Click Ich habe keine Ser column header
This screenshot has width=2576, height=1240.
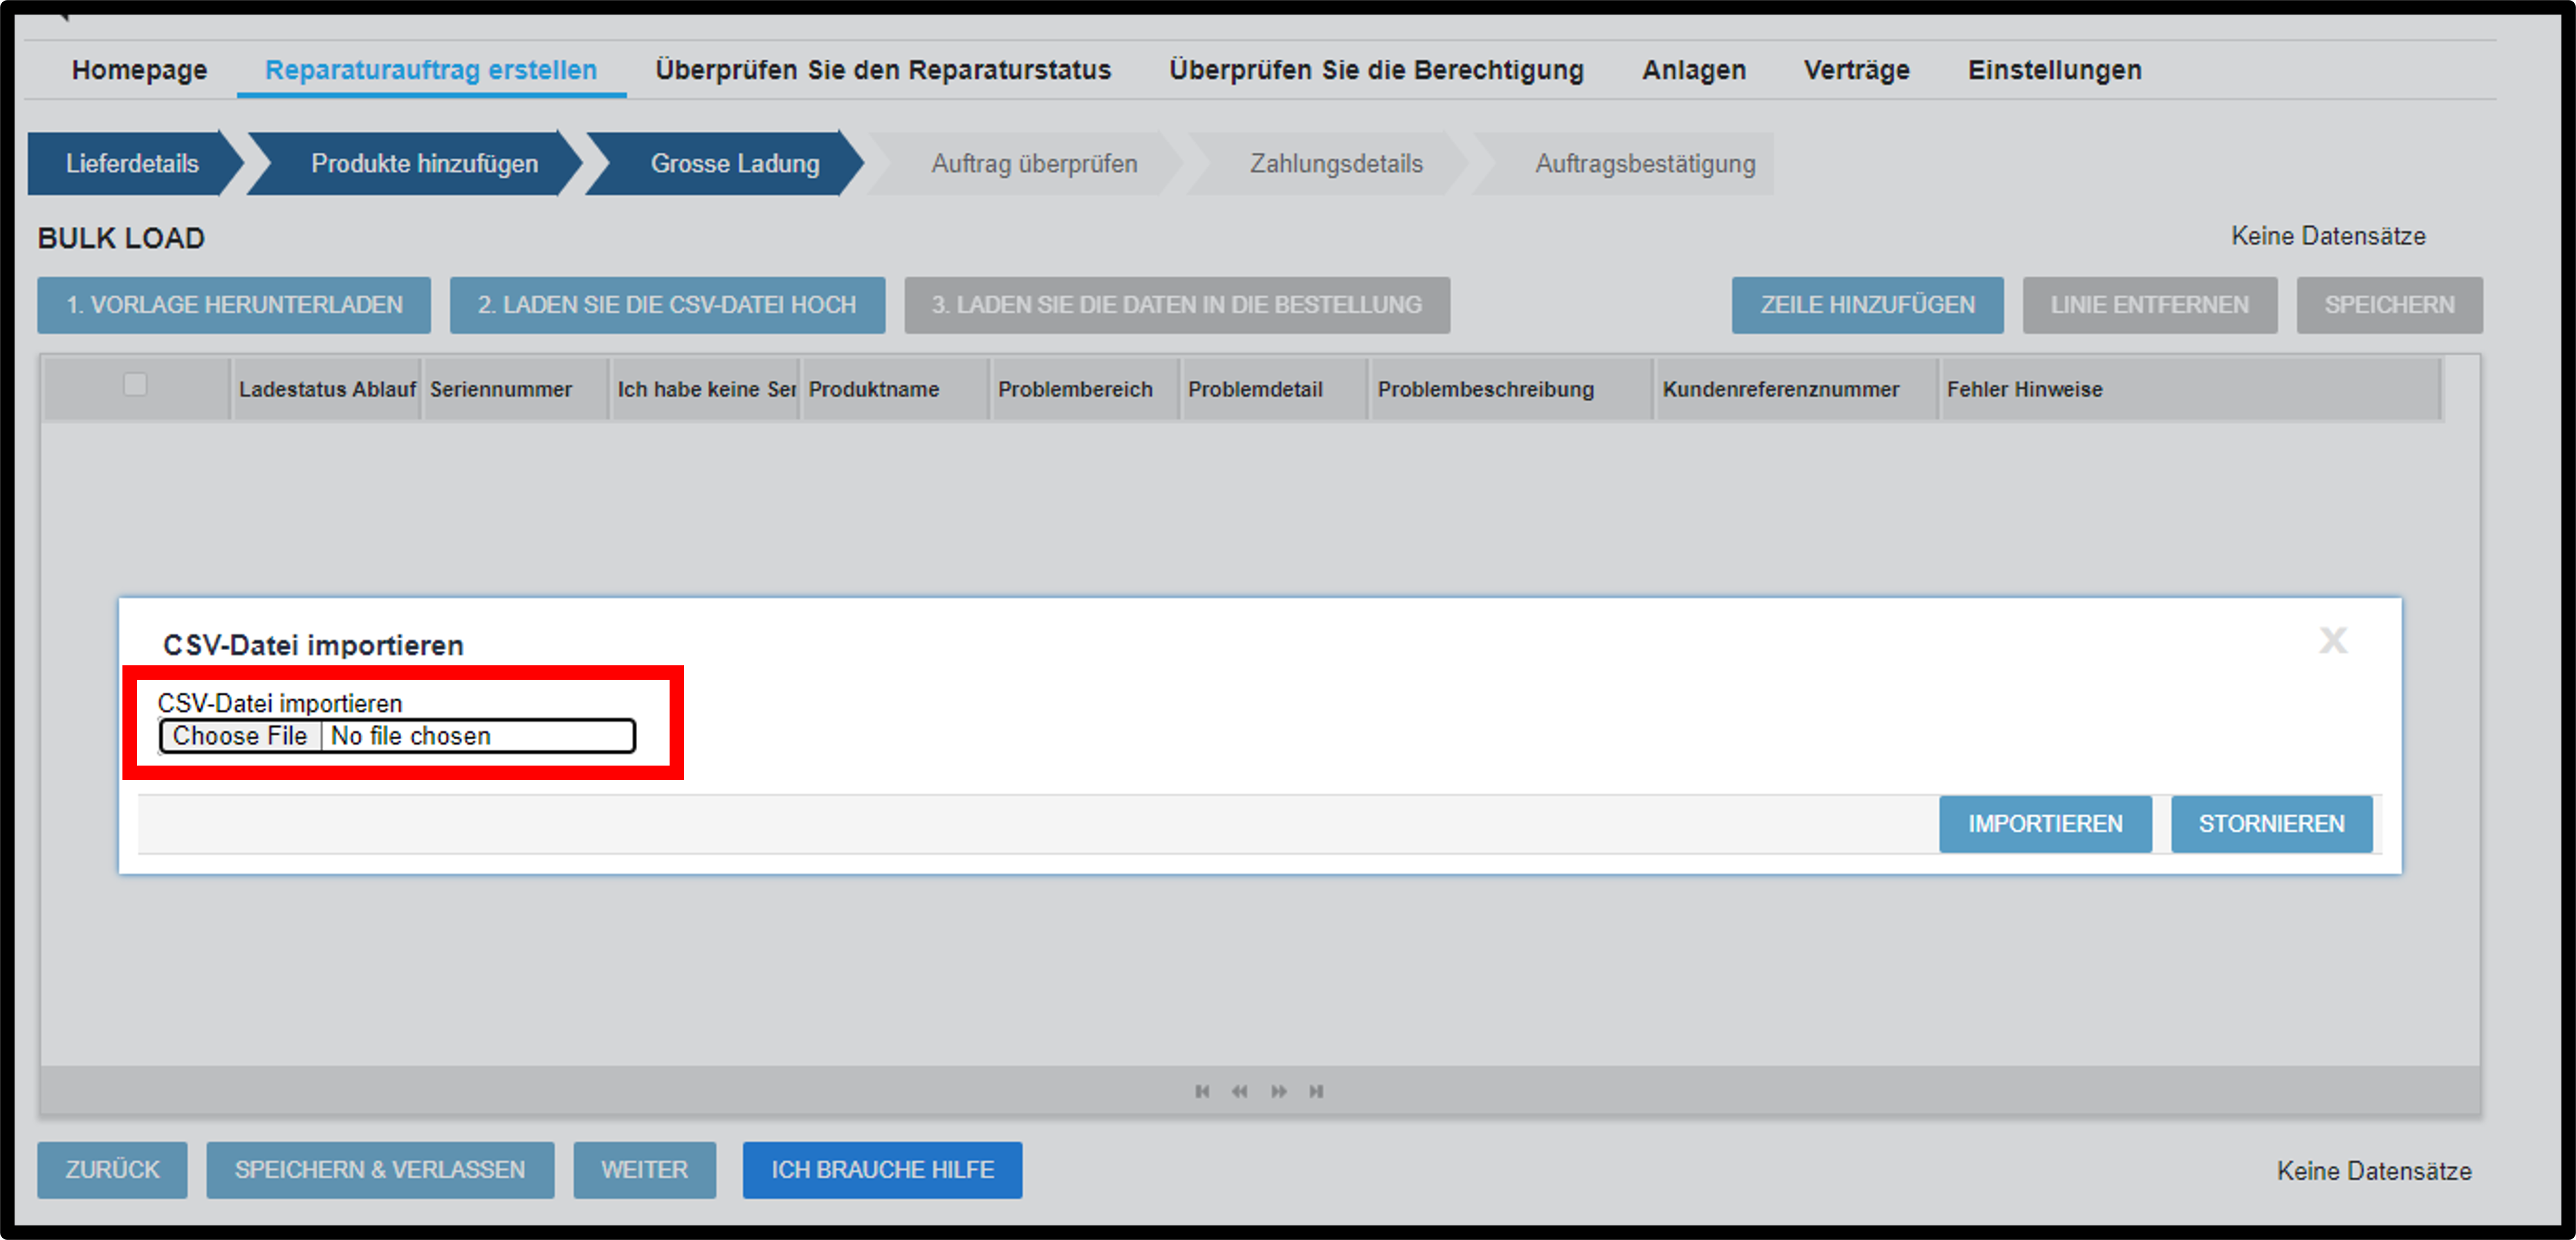click(706, 389)
